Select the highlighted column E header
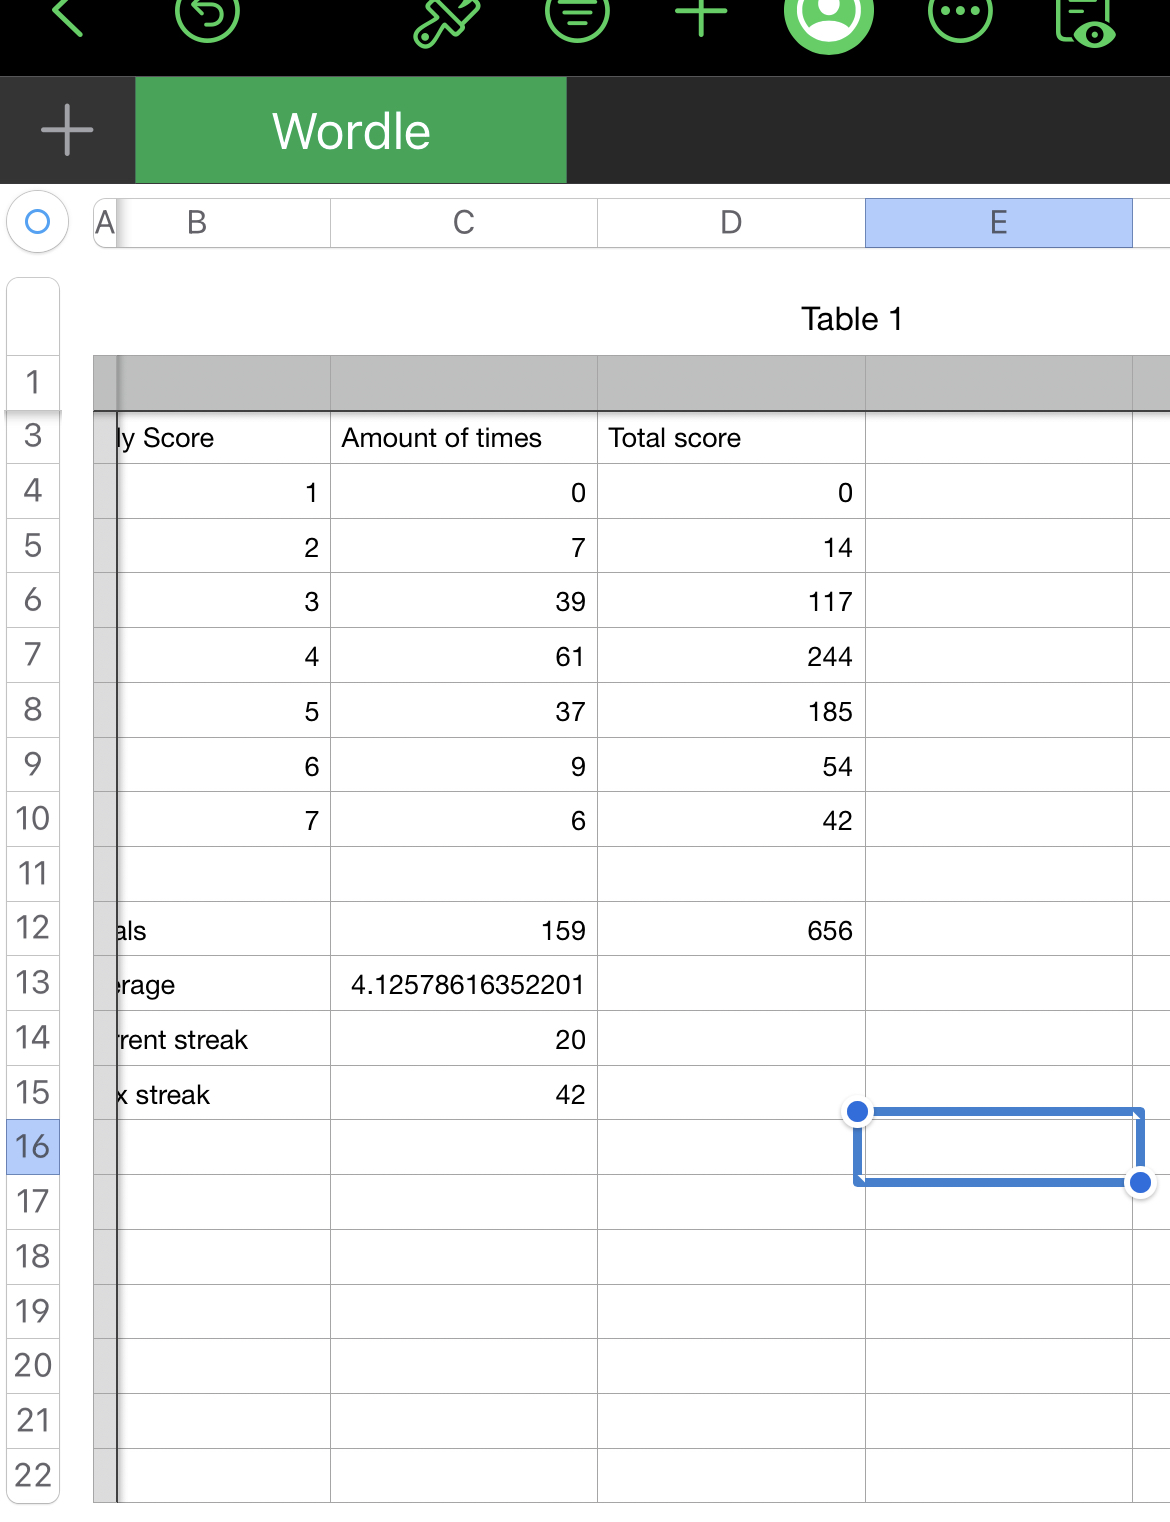Image resolution: width=1170 pixels, height=1522 pixels. 999,222
